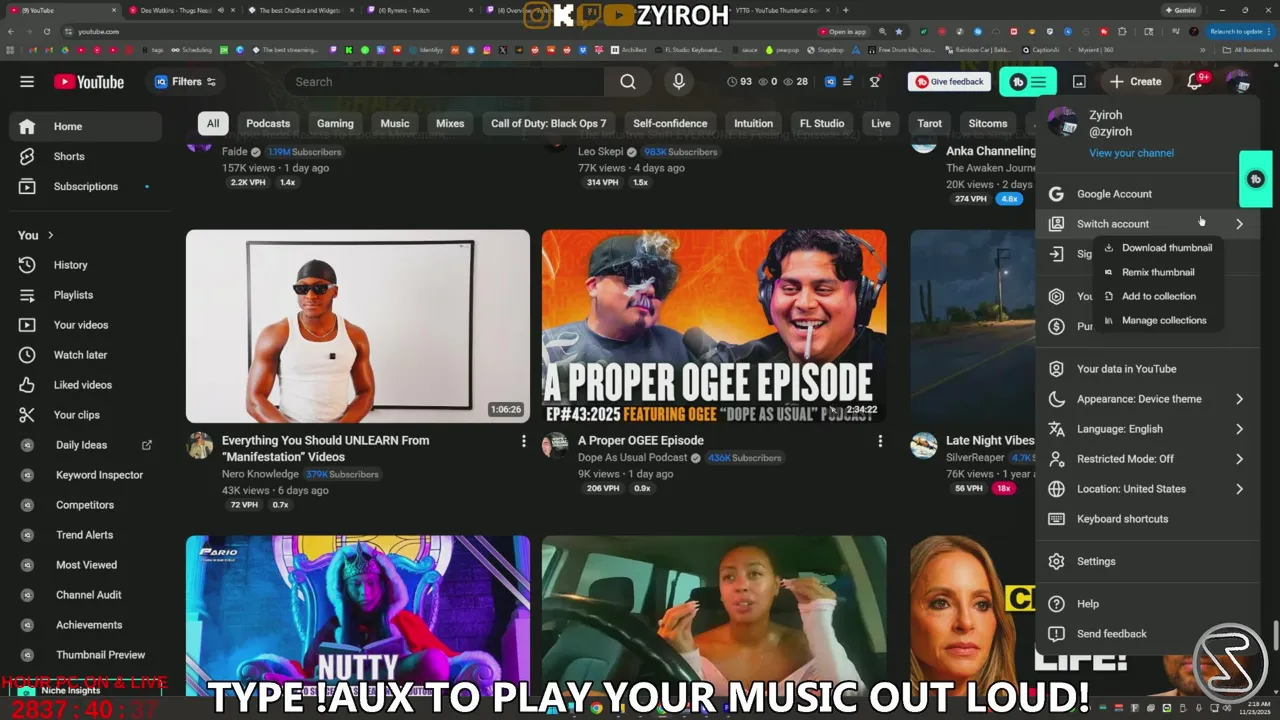Click the Create button
Viewport: 1280px width, 720px height.
[x=1136, y=82]
